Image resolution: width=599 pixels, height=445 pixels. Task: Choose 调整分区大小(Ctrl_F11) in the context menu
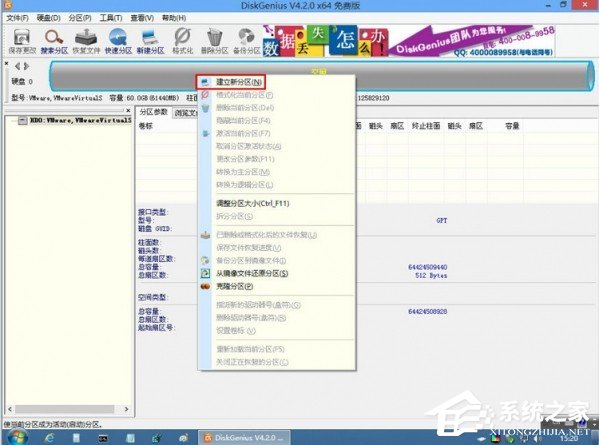253,203
